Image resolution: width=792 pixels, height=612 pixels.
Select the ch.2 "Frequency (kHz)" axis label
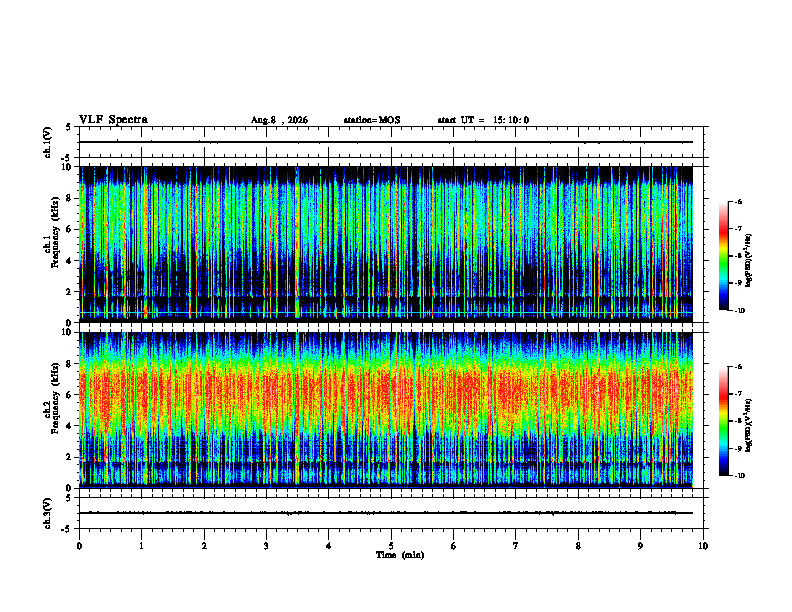56,398
